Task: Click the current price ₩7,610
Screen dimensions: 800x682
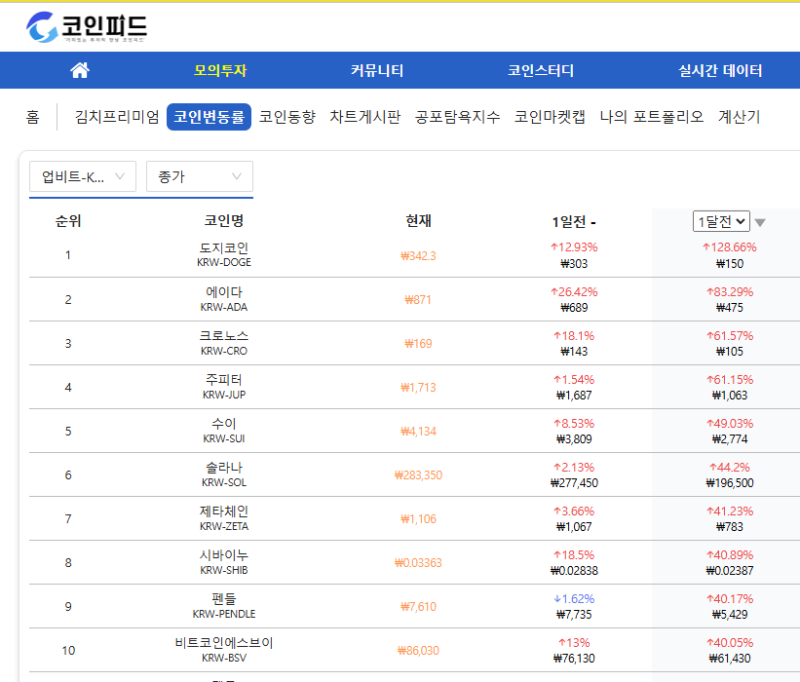Action: (418, 607)
